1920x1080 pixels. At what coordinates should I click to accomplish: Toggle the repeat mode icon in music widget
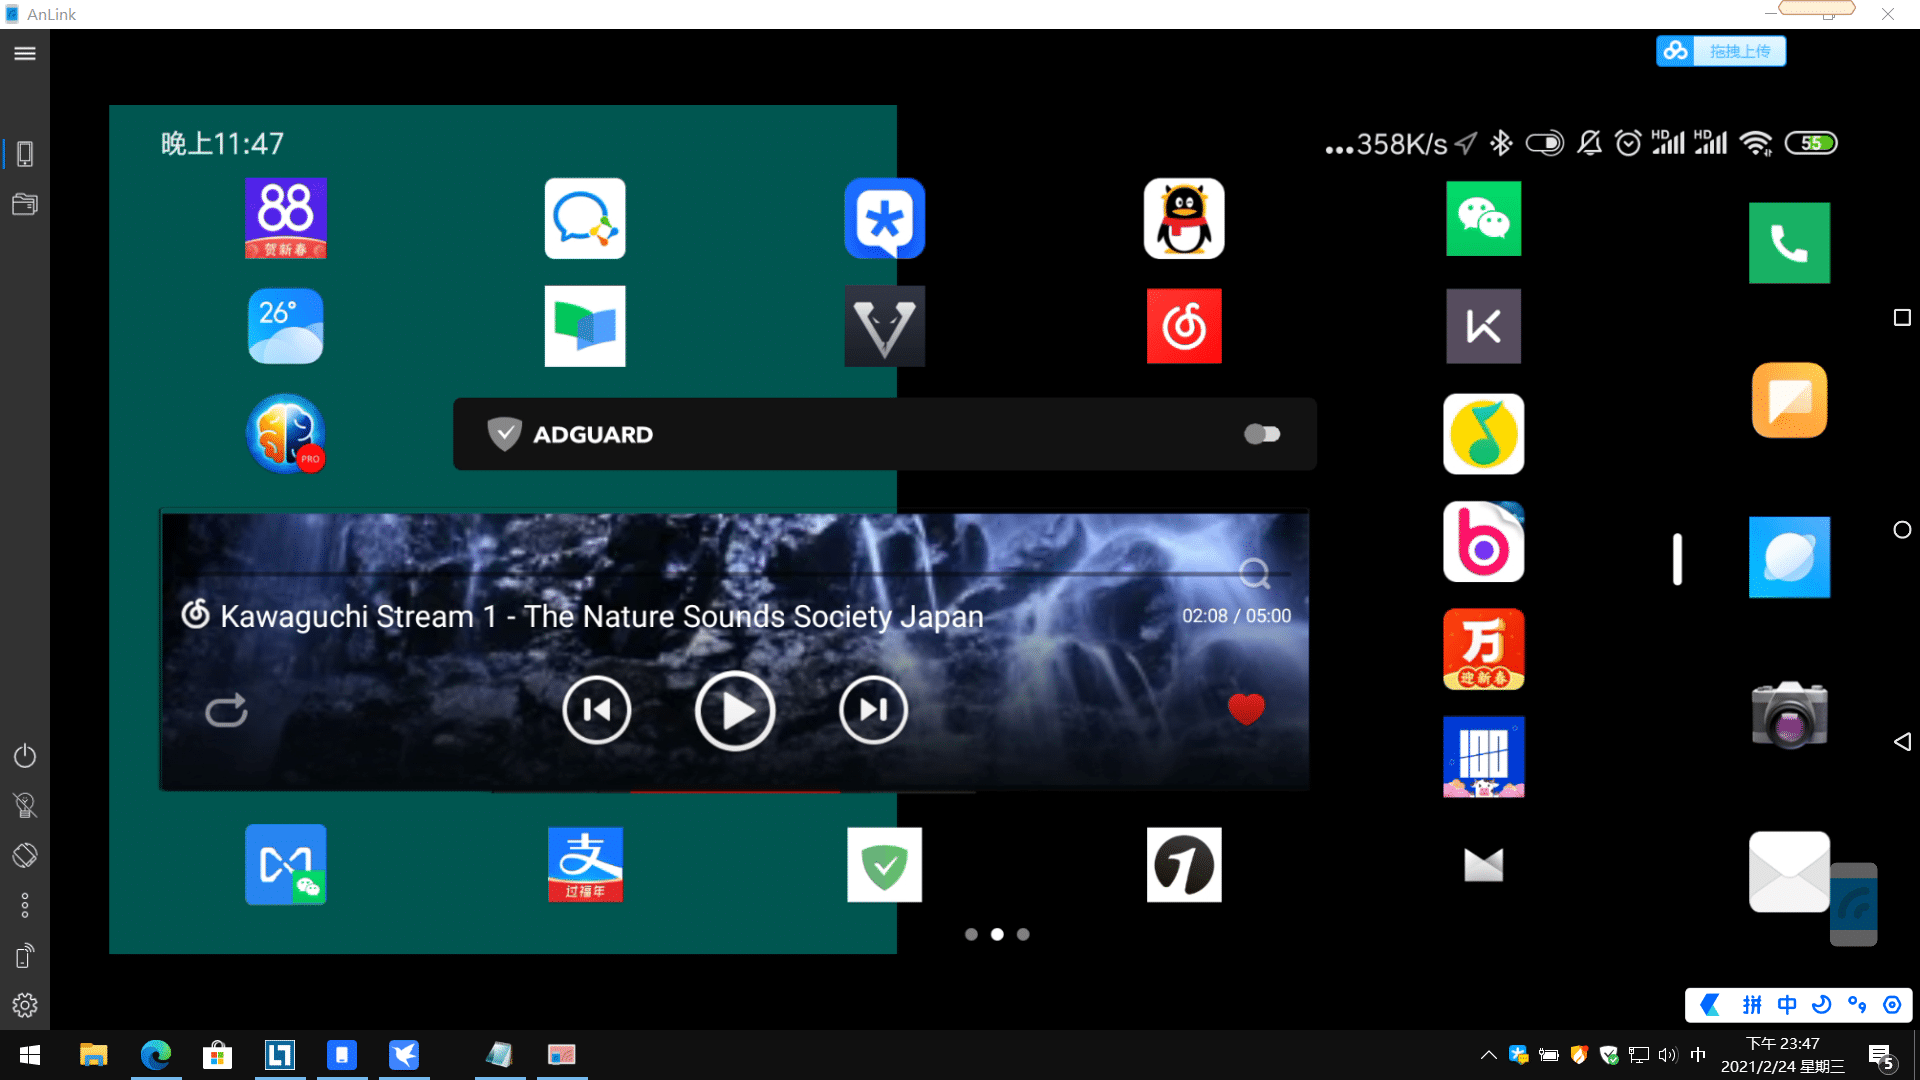pos(226,711)
